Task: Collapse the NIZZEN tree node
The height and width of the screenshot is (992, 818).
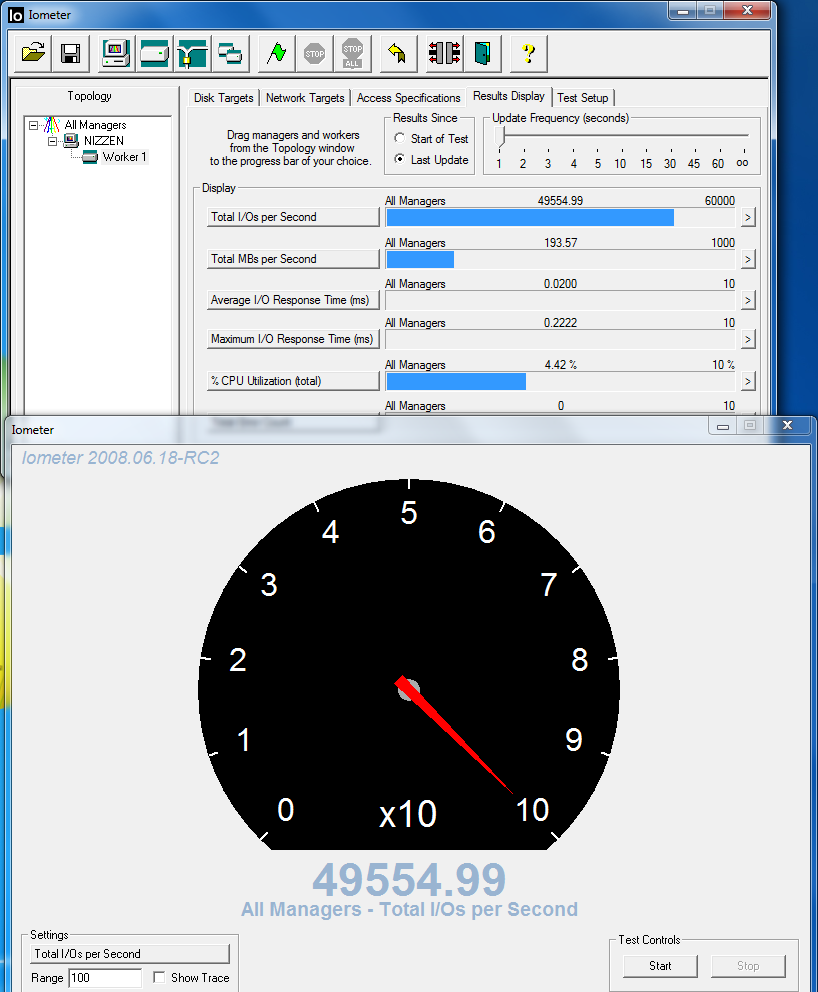Action: (x=53, y=141)
